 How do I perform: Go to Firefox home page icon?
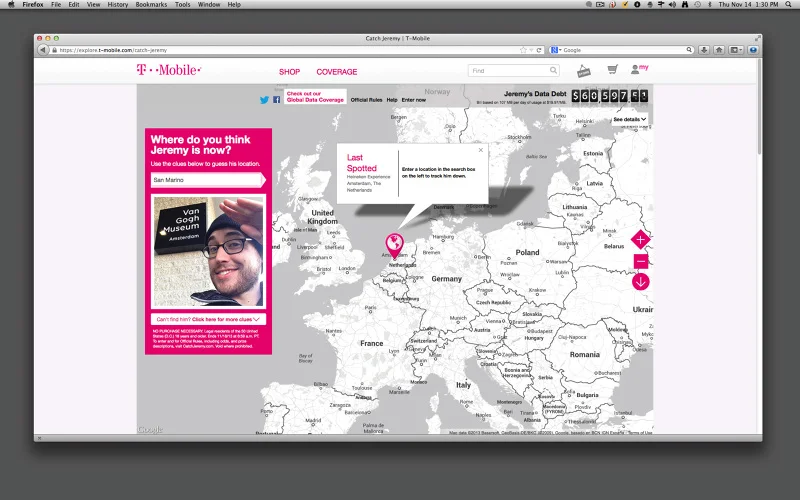coord(719,50)
